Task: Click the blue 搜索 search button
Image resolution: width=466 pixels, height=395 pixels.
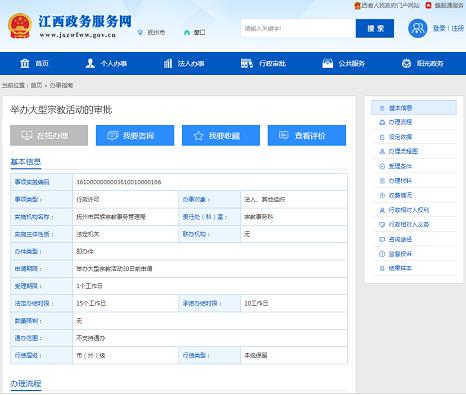Action: pyautogui.click(x=375, y=28)
